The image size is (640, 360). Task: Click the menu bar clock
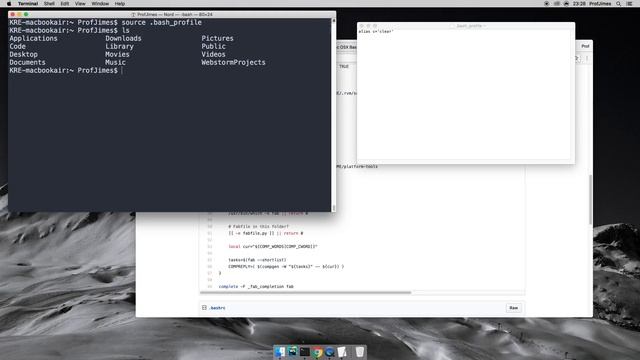[579, 3]
